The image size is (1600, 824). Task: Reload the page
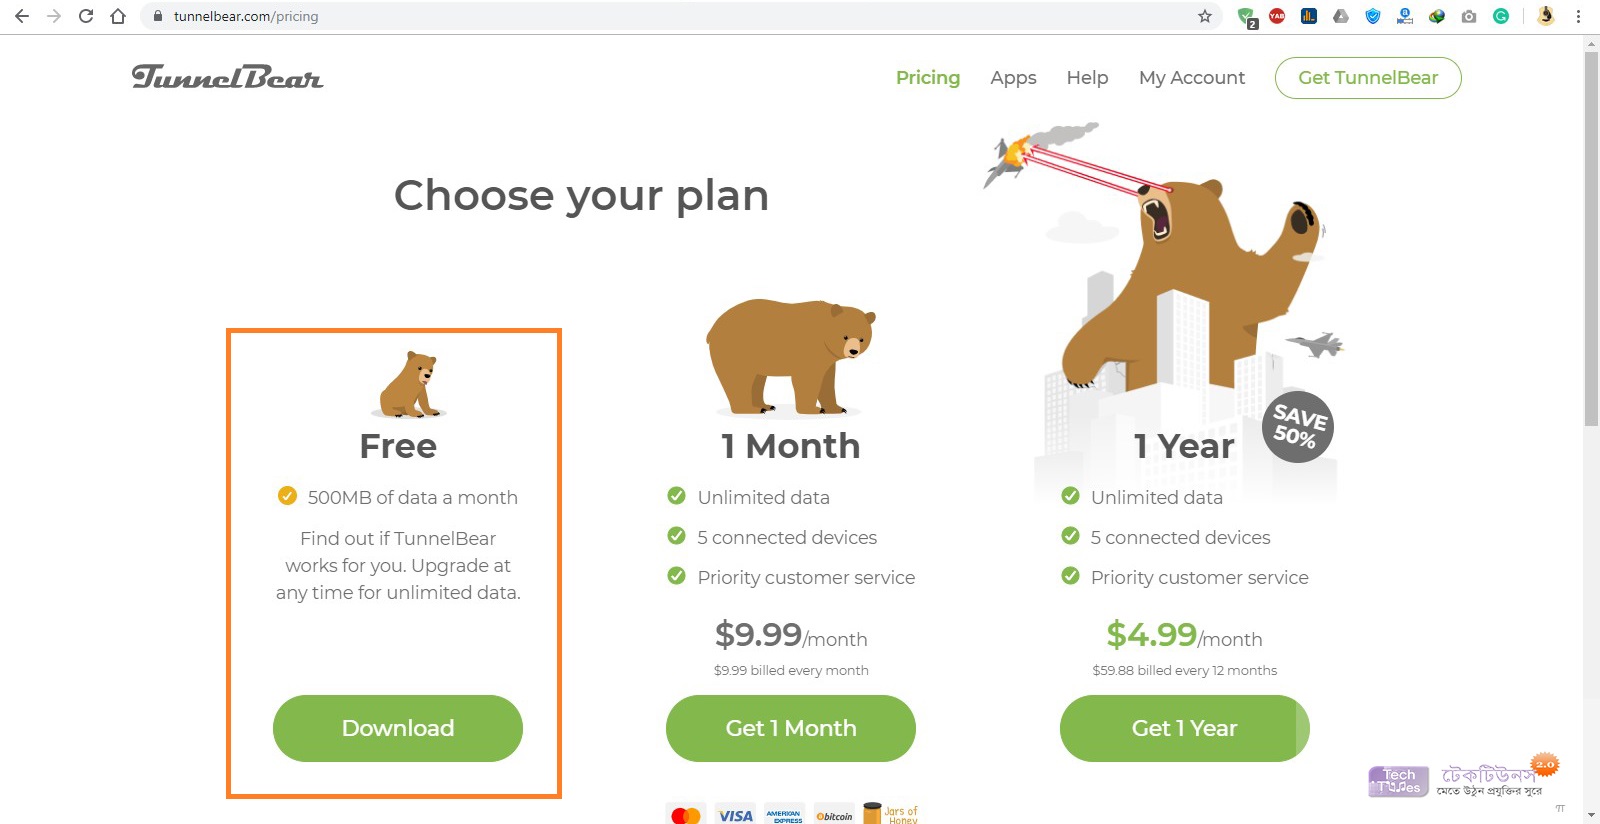86,16
